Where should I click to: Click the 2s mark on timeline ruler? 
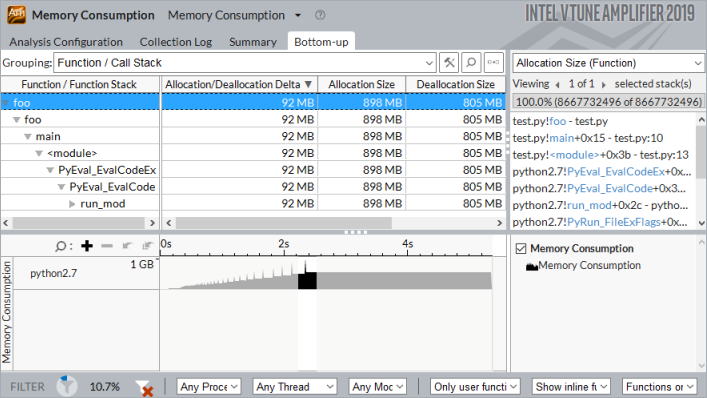284,244
